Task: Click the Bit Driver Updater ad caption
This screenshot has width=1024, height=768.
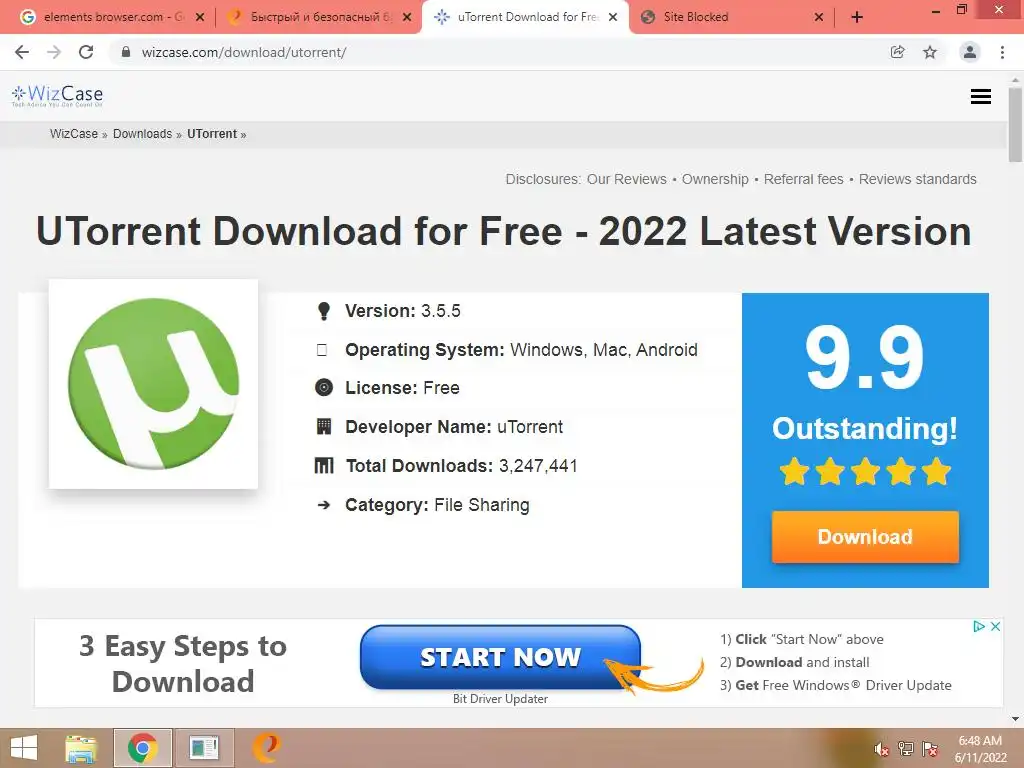Action: (500, 699)
